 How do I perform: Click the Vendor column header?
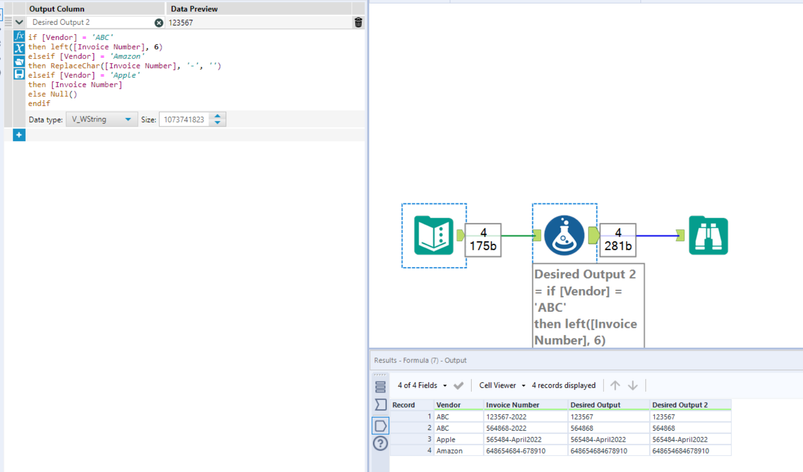pos(459,405)
